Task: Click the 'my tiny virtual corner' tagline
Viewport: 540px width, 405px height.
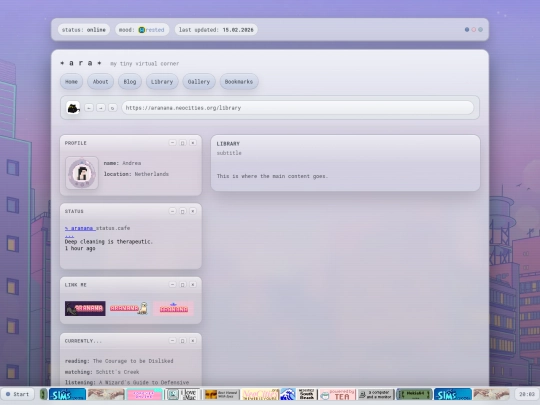Action: [x=145, y=64]
